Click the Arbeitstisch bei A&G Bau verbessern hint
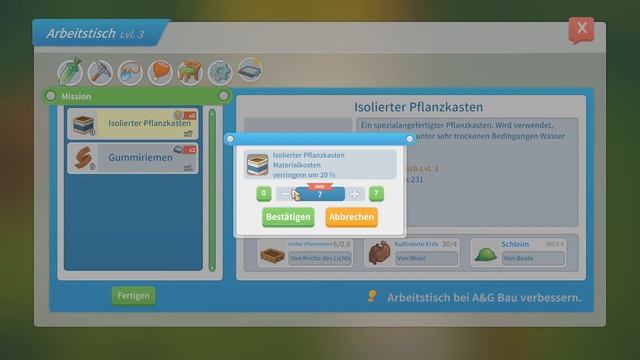640x360 pixels. click(x=484, y=298)
